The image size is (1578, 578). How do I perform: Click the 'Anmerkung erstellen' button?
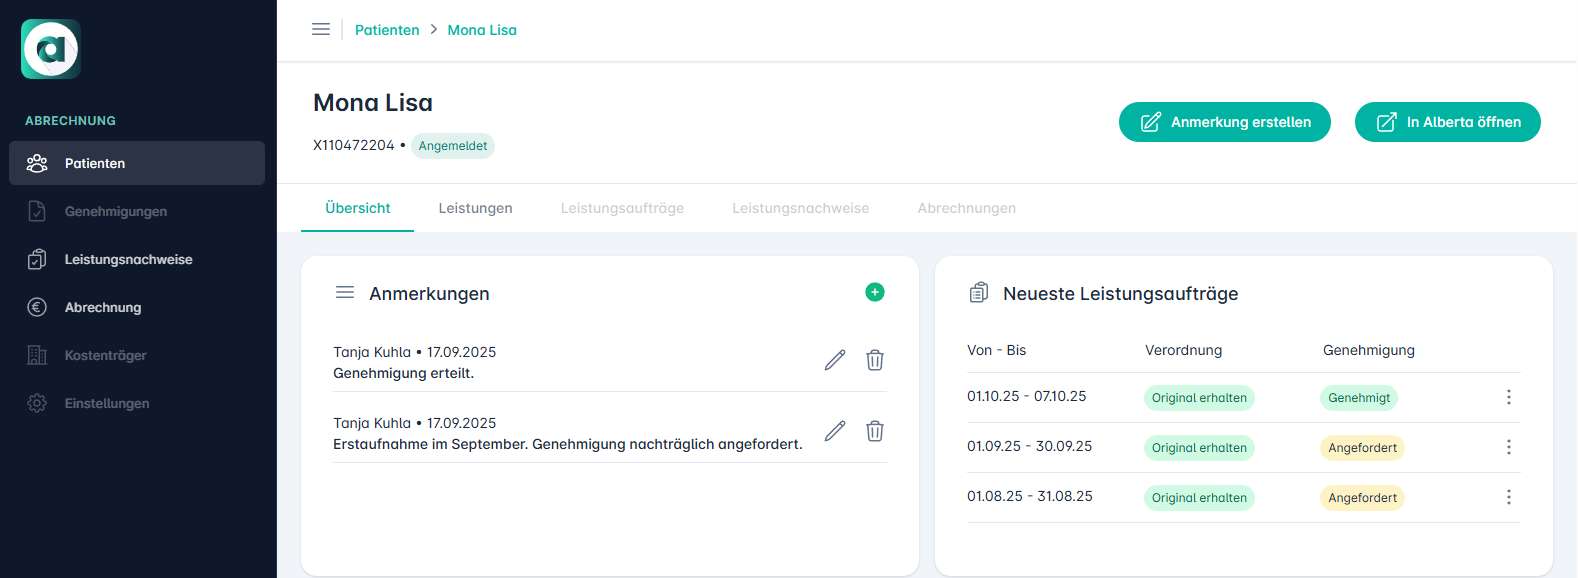tap(1224, 122)
